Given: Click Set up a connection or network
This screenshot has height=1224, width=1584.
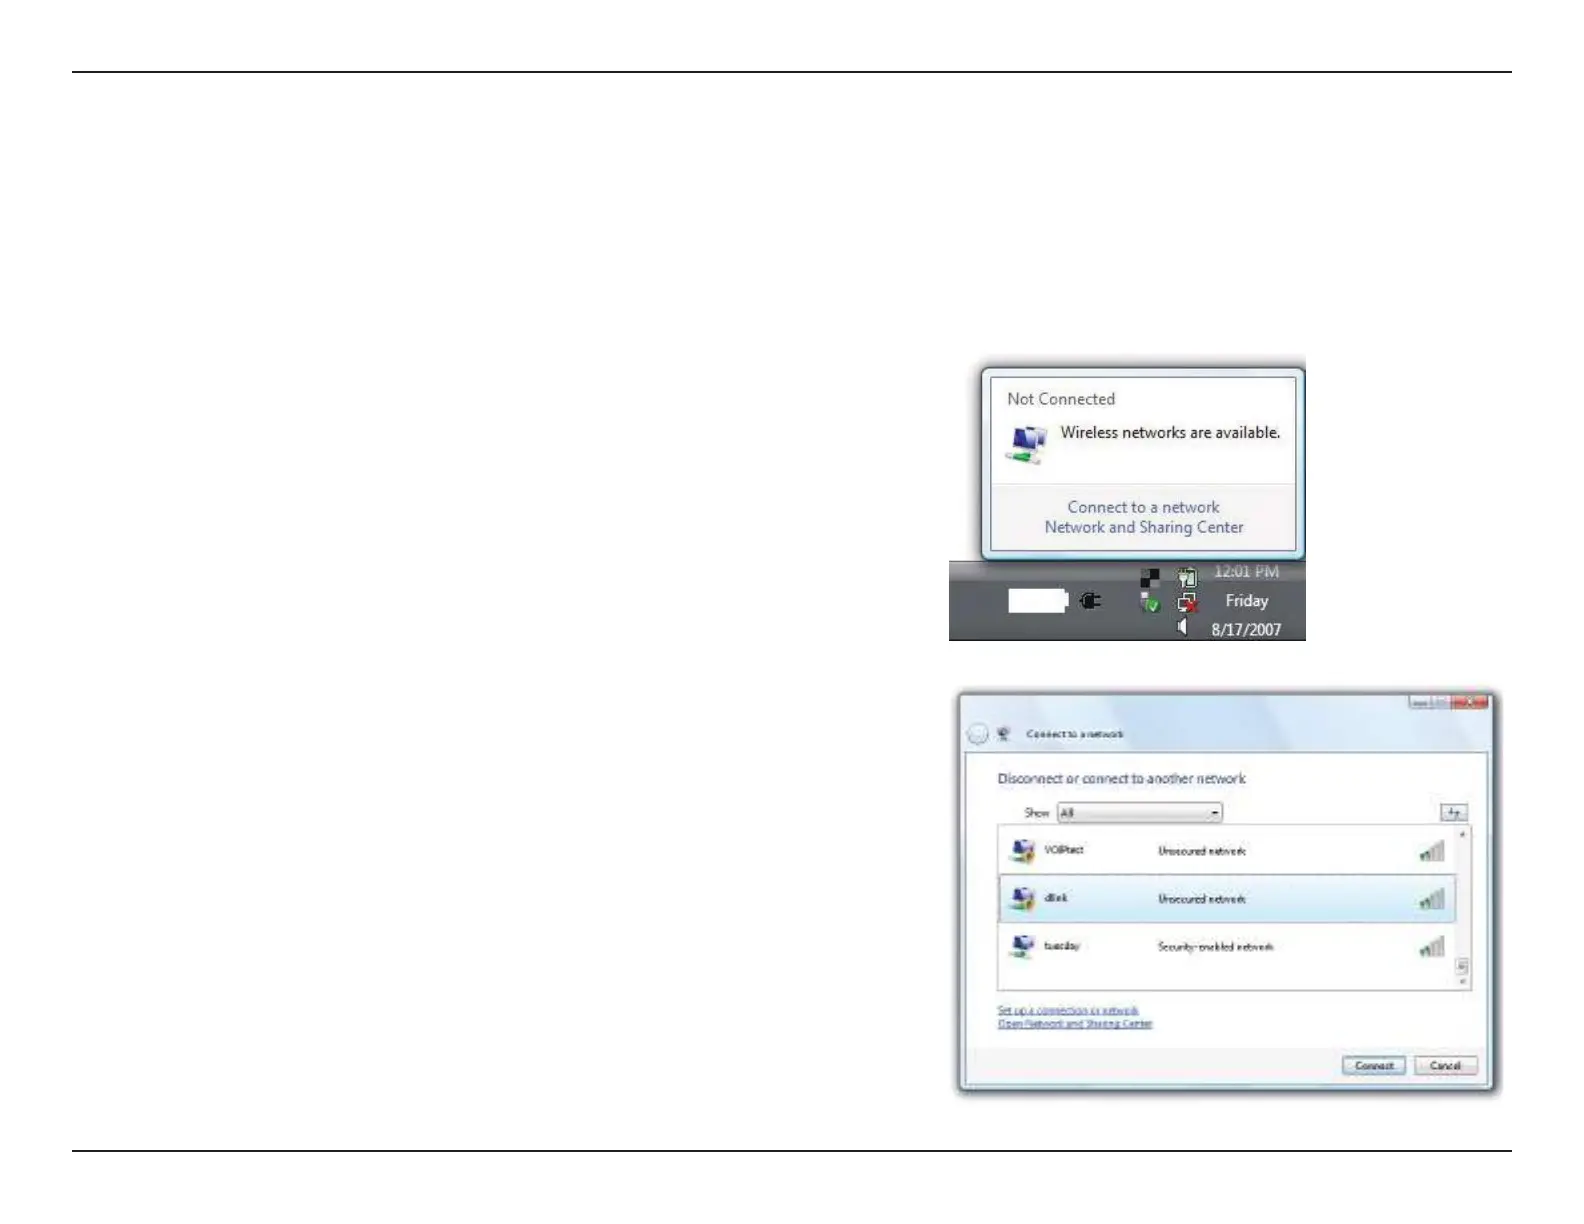Looking at the screenshot, I should tap(1068, 1010).
